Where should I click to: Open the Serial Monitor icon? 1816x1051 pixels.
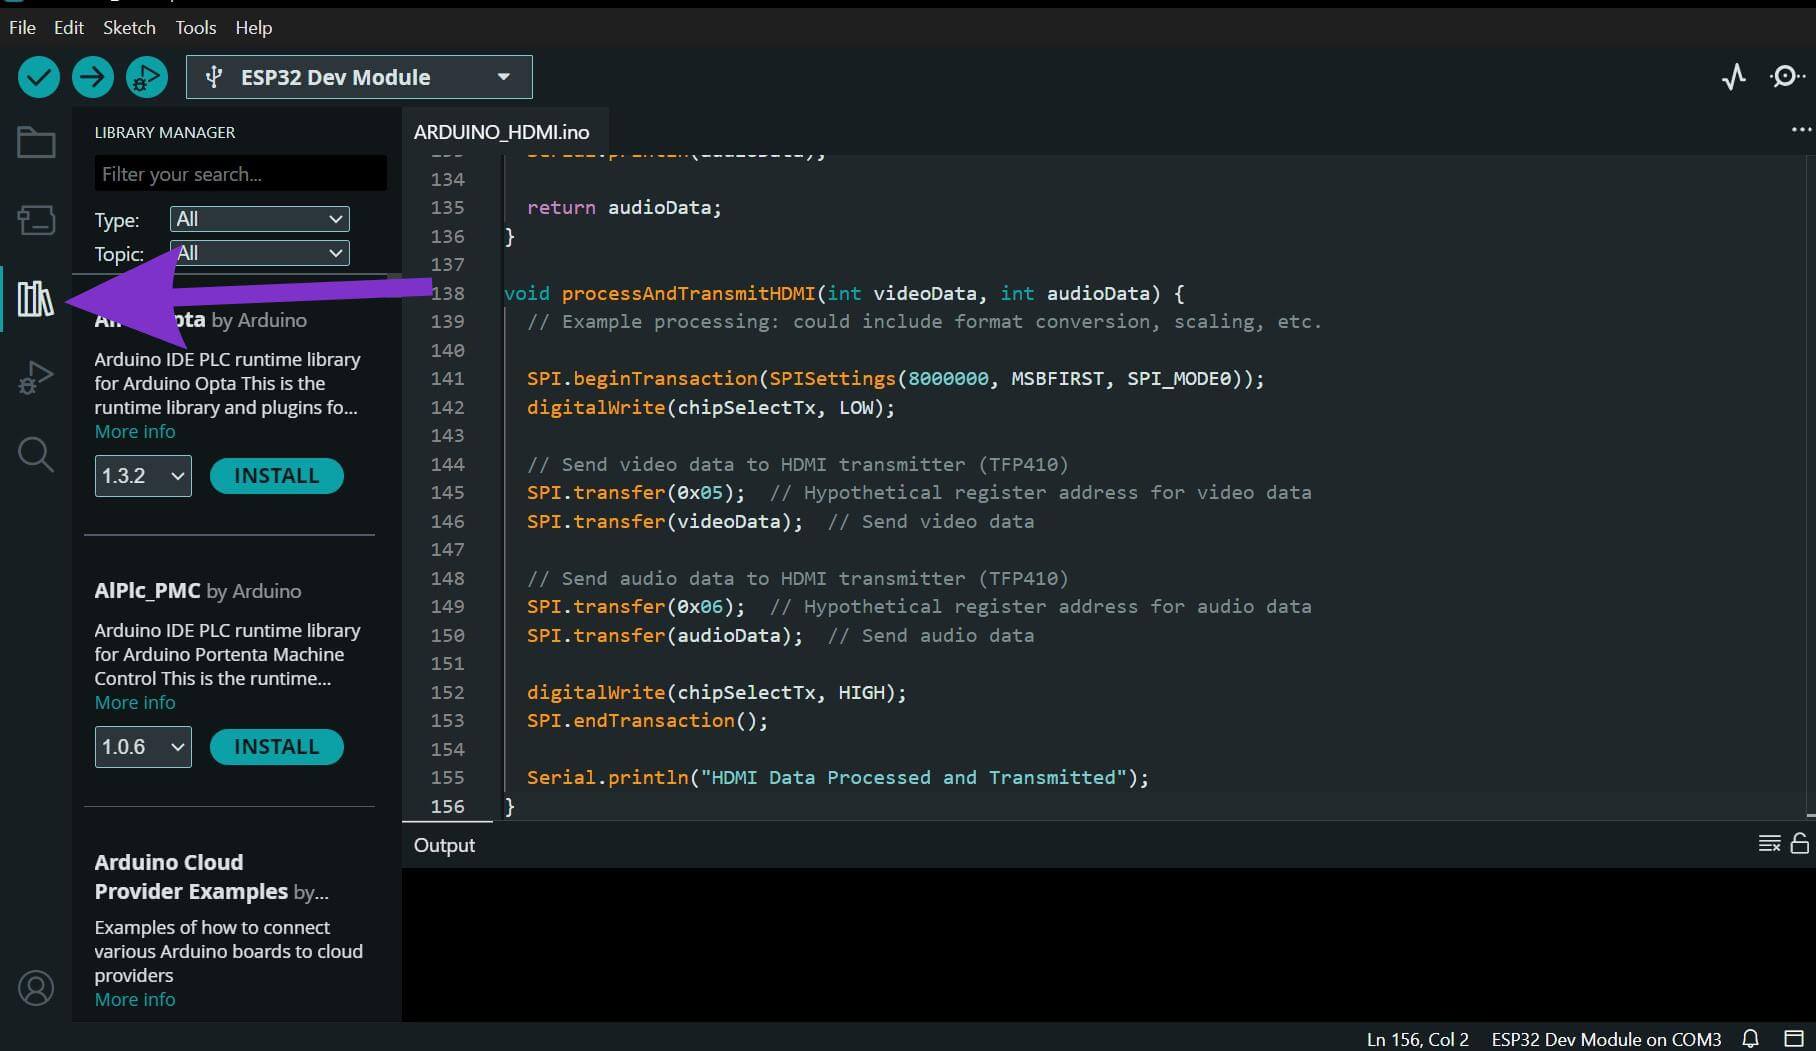pos(1787,77)
